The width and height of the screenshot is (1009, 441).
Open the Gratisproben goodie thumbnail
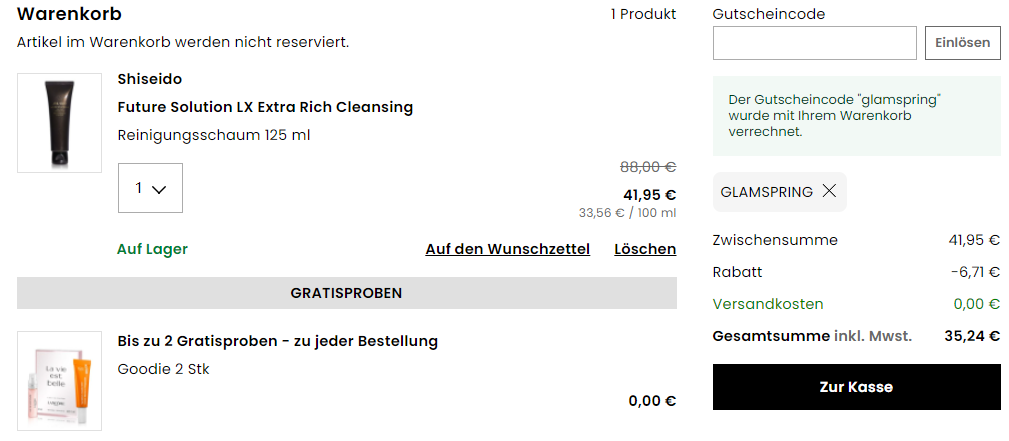[59, 381]
